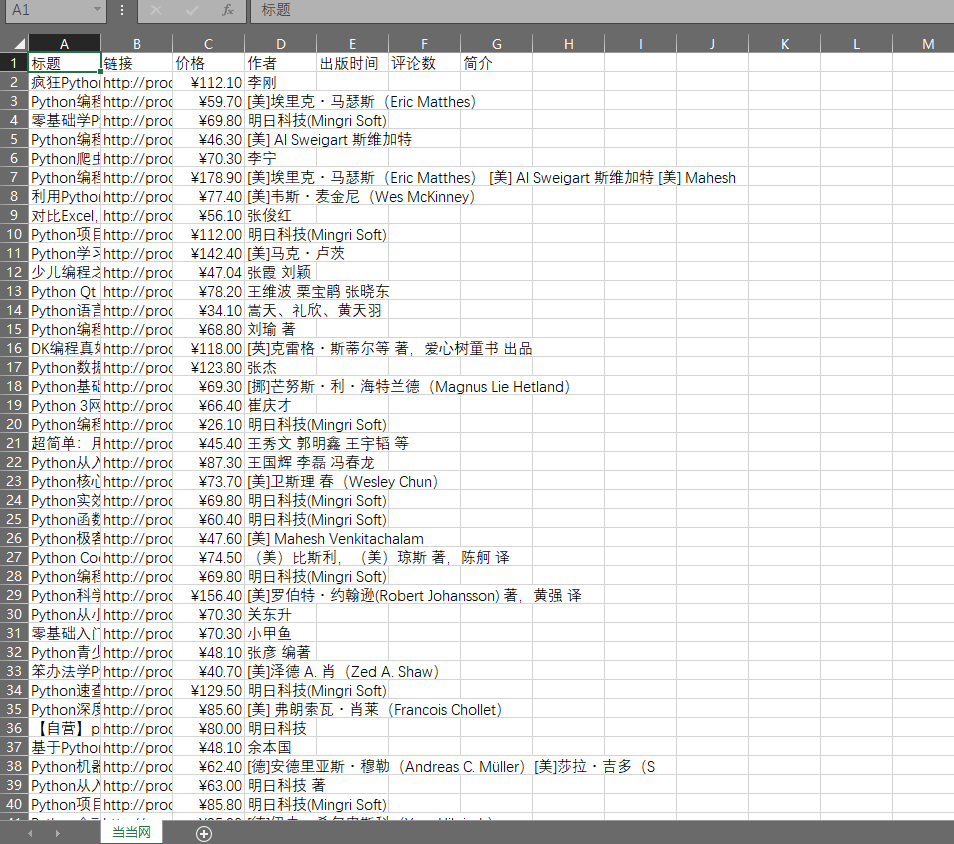
Task: Select column M header
Action: pos(928,44)
